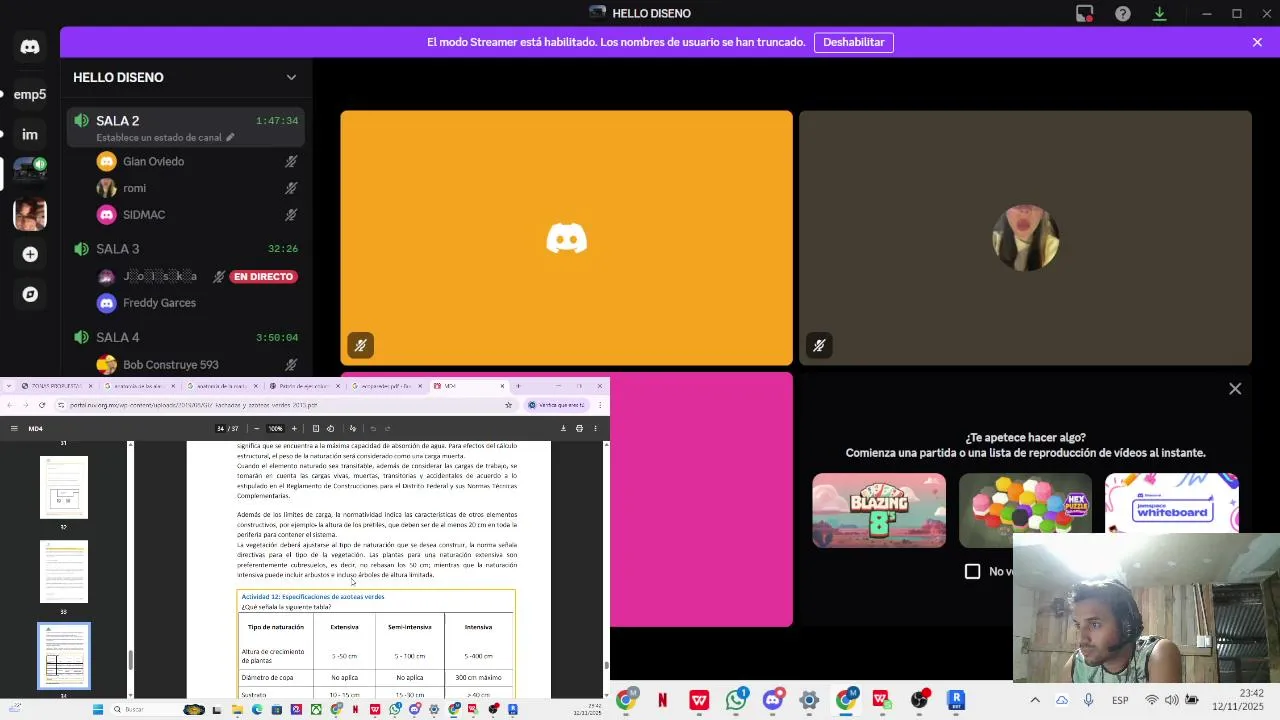This screenshot has height=720, width=1280.
Task: Open Discord inbox icon in title bar
Action: tap(1085, 13)
